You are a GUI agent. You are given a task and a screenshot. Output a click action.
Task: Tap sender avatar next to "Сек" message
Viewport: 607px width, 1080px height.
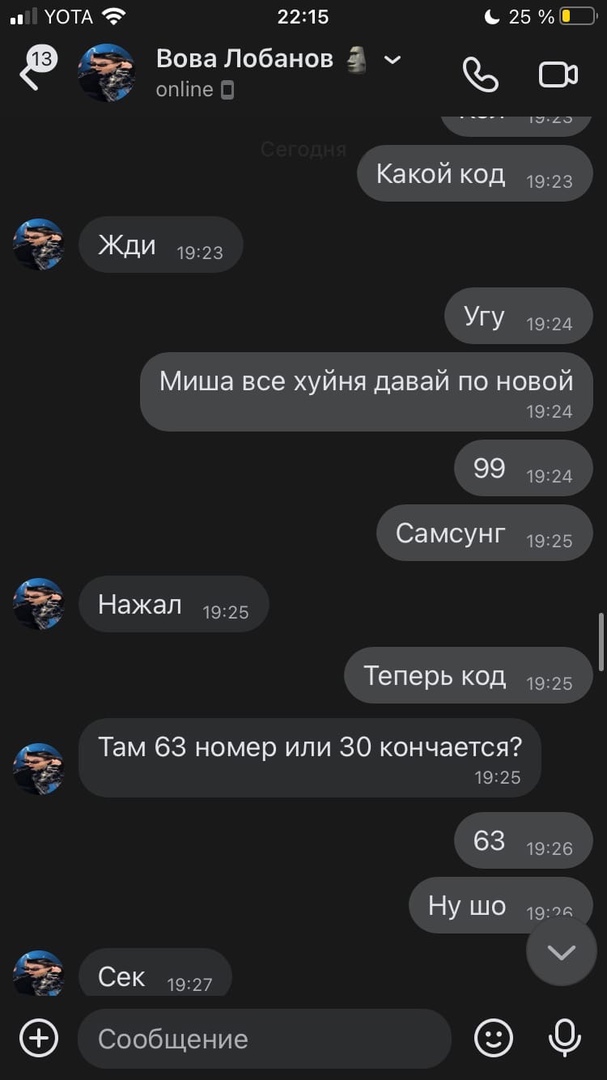(x=39, y=973)
